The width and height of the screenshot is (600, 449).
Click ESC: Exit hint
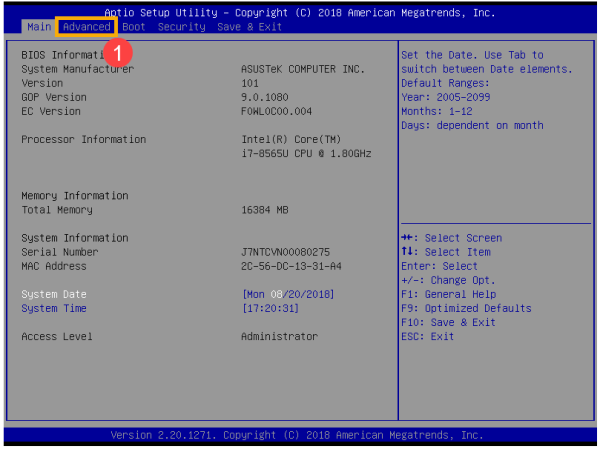(427, 336)
